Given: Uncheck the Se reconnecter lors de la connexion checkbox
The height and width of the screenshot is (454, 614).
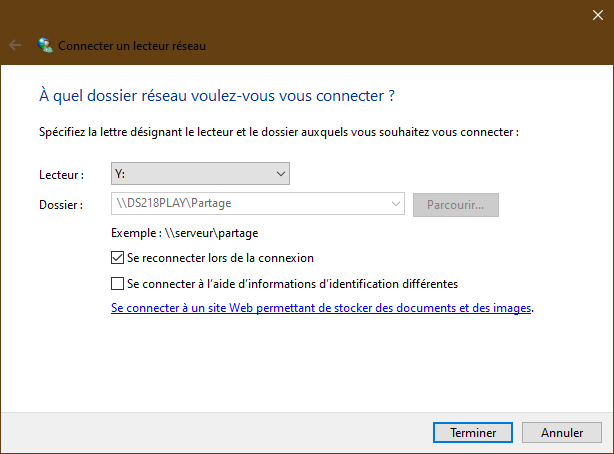Looking at the screenshot, I should (119, 257).
